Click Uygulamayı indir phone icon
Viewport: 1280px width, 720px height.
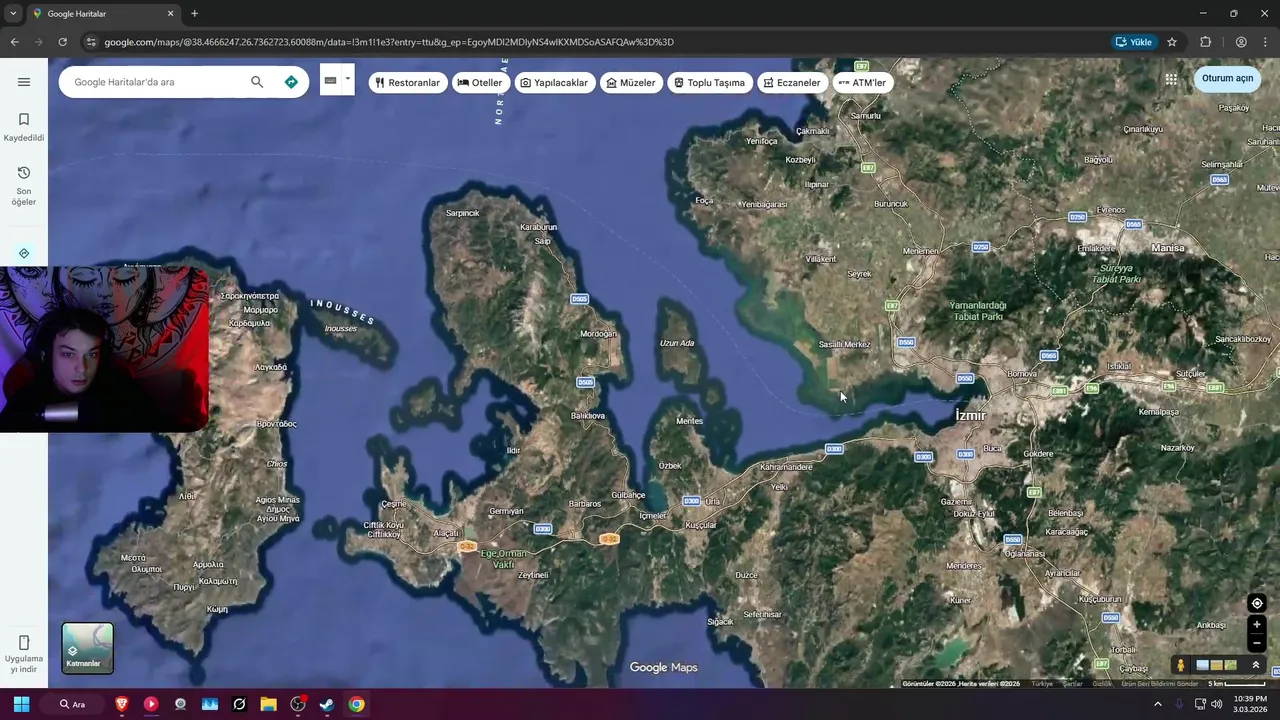pyautogui.click(x=24, y=642)
